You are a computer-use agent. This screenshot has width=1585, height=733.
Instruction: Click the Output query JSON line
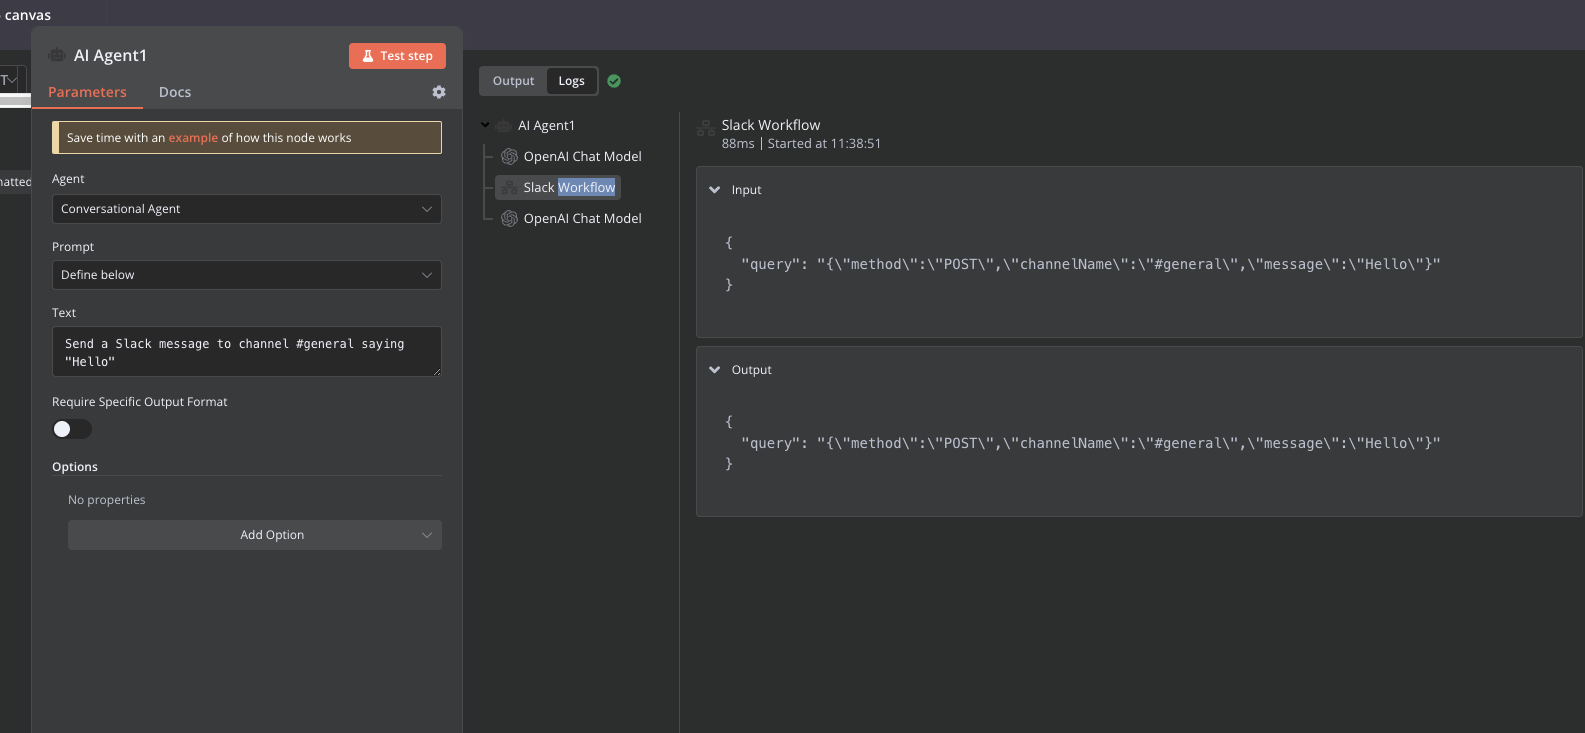1090,443
